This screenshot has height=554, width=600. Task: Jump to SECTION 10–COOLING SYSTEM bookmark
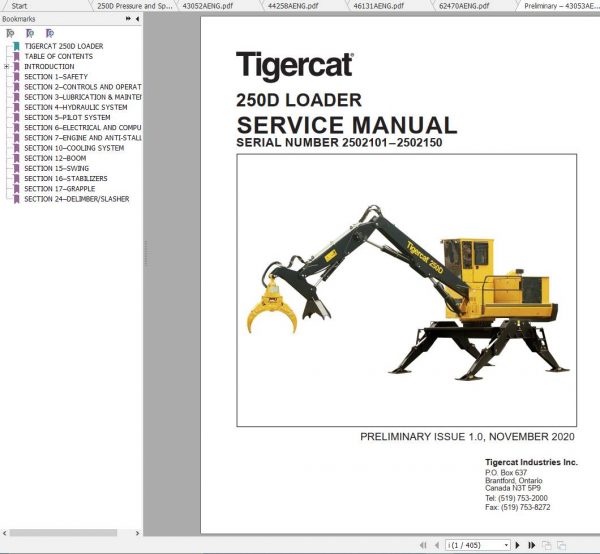point(74,148)
